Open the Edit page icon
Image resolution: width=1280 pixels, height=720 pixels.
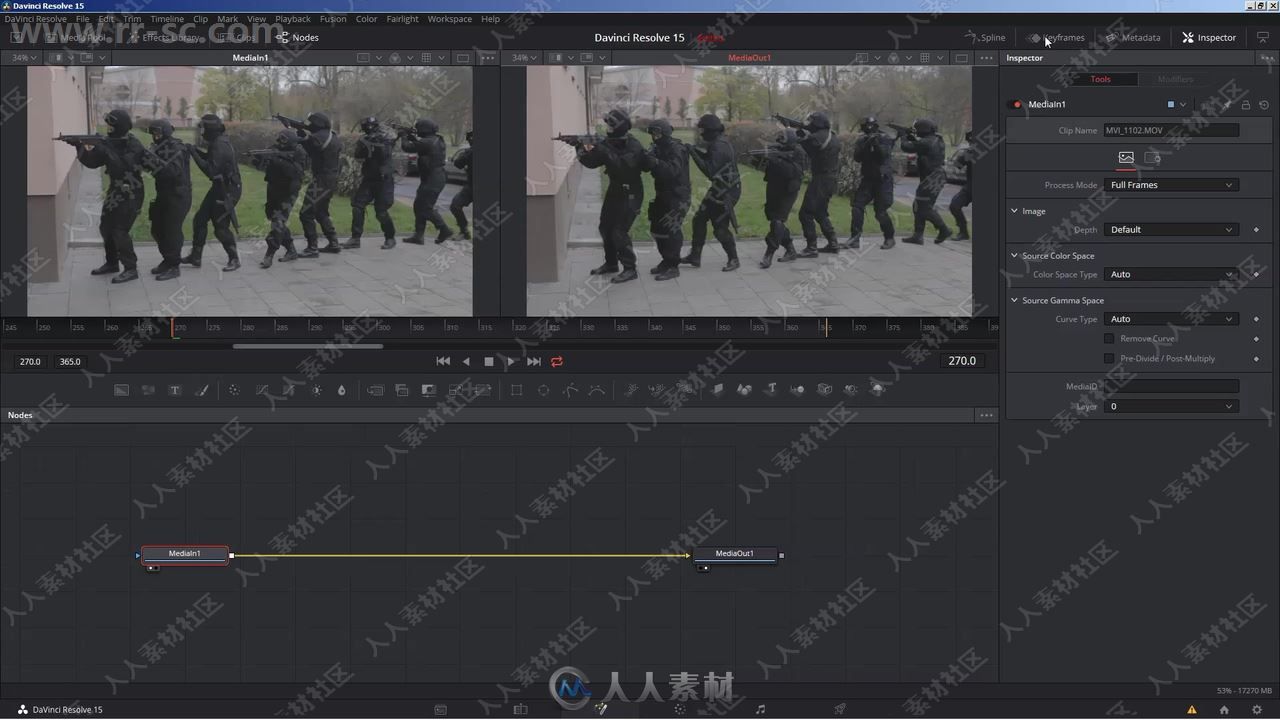coord(520,709)
